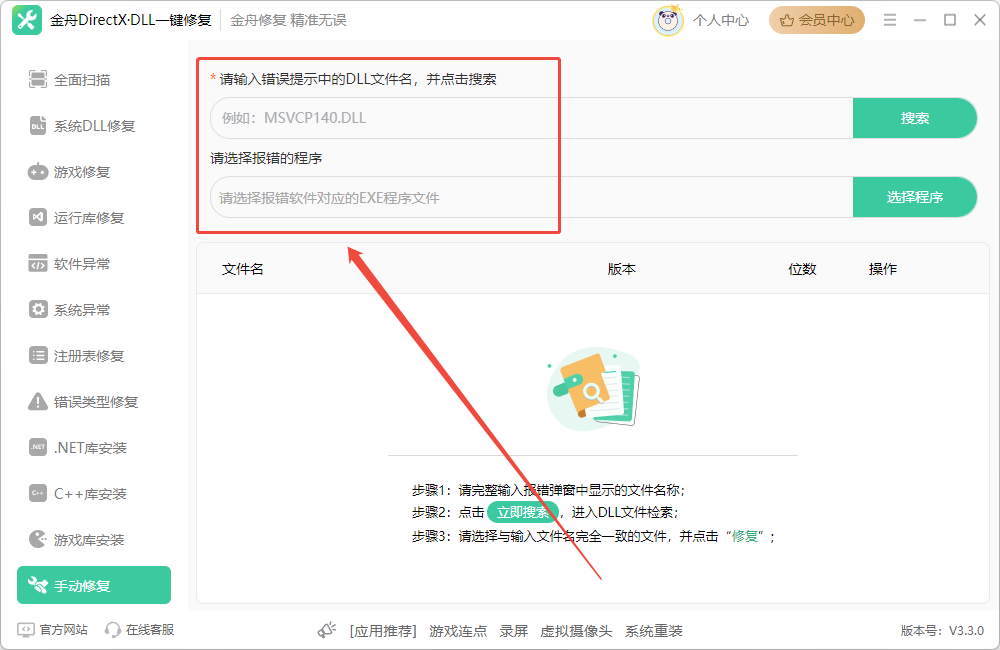Screen dimensions: 1000x650
Task: Click the 手动修复 tools icon
Action: [x=38, y=585]
